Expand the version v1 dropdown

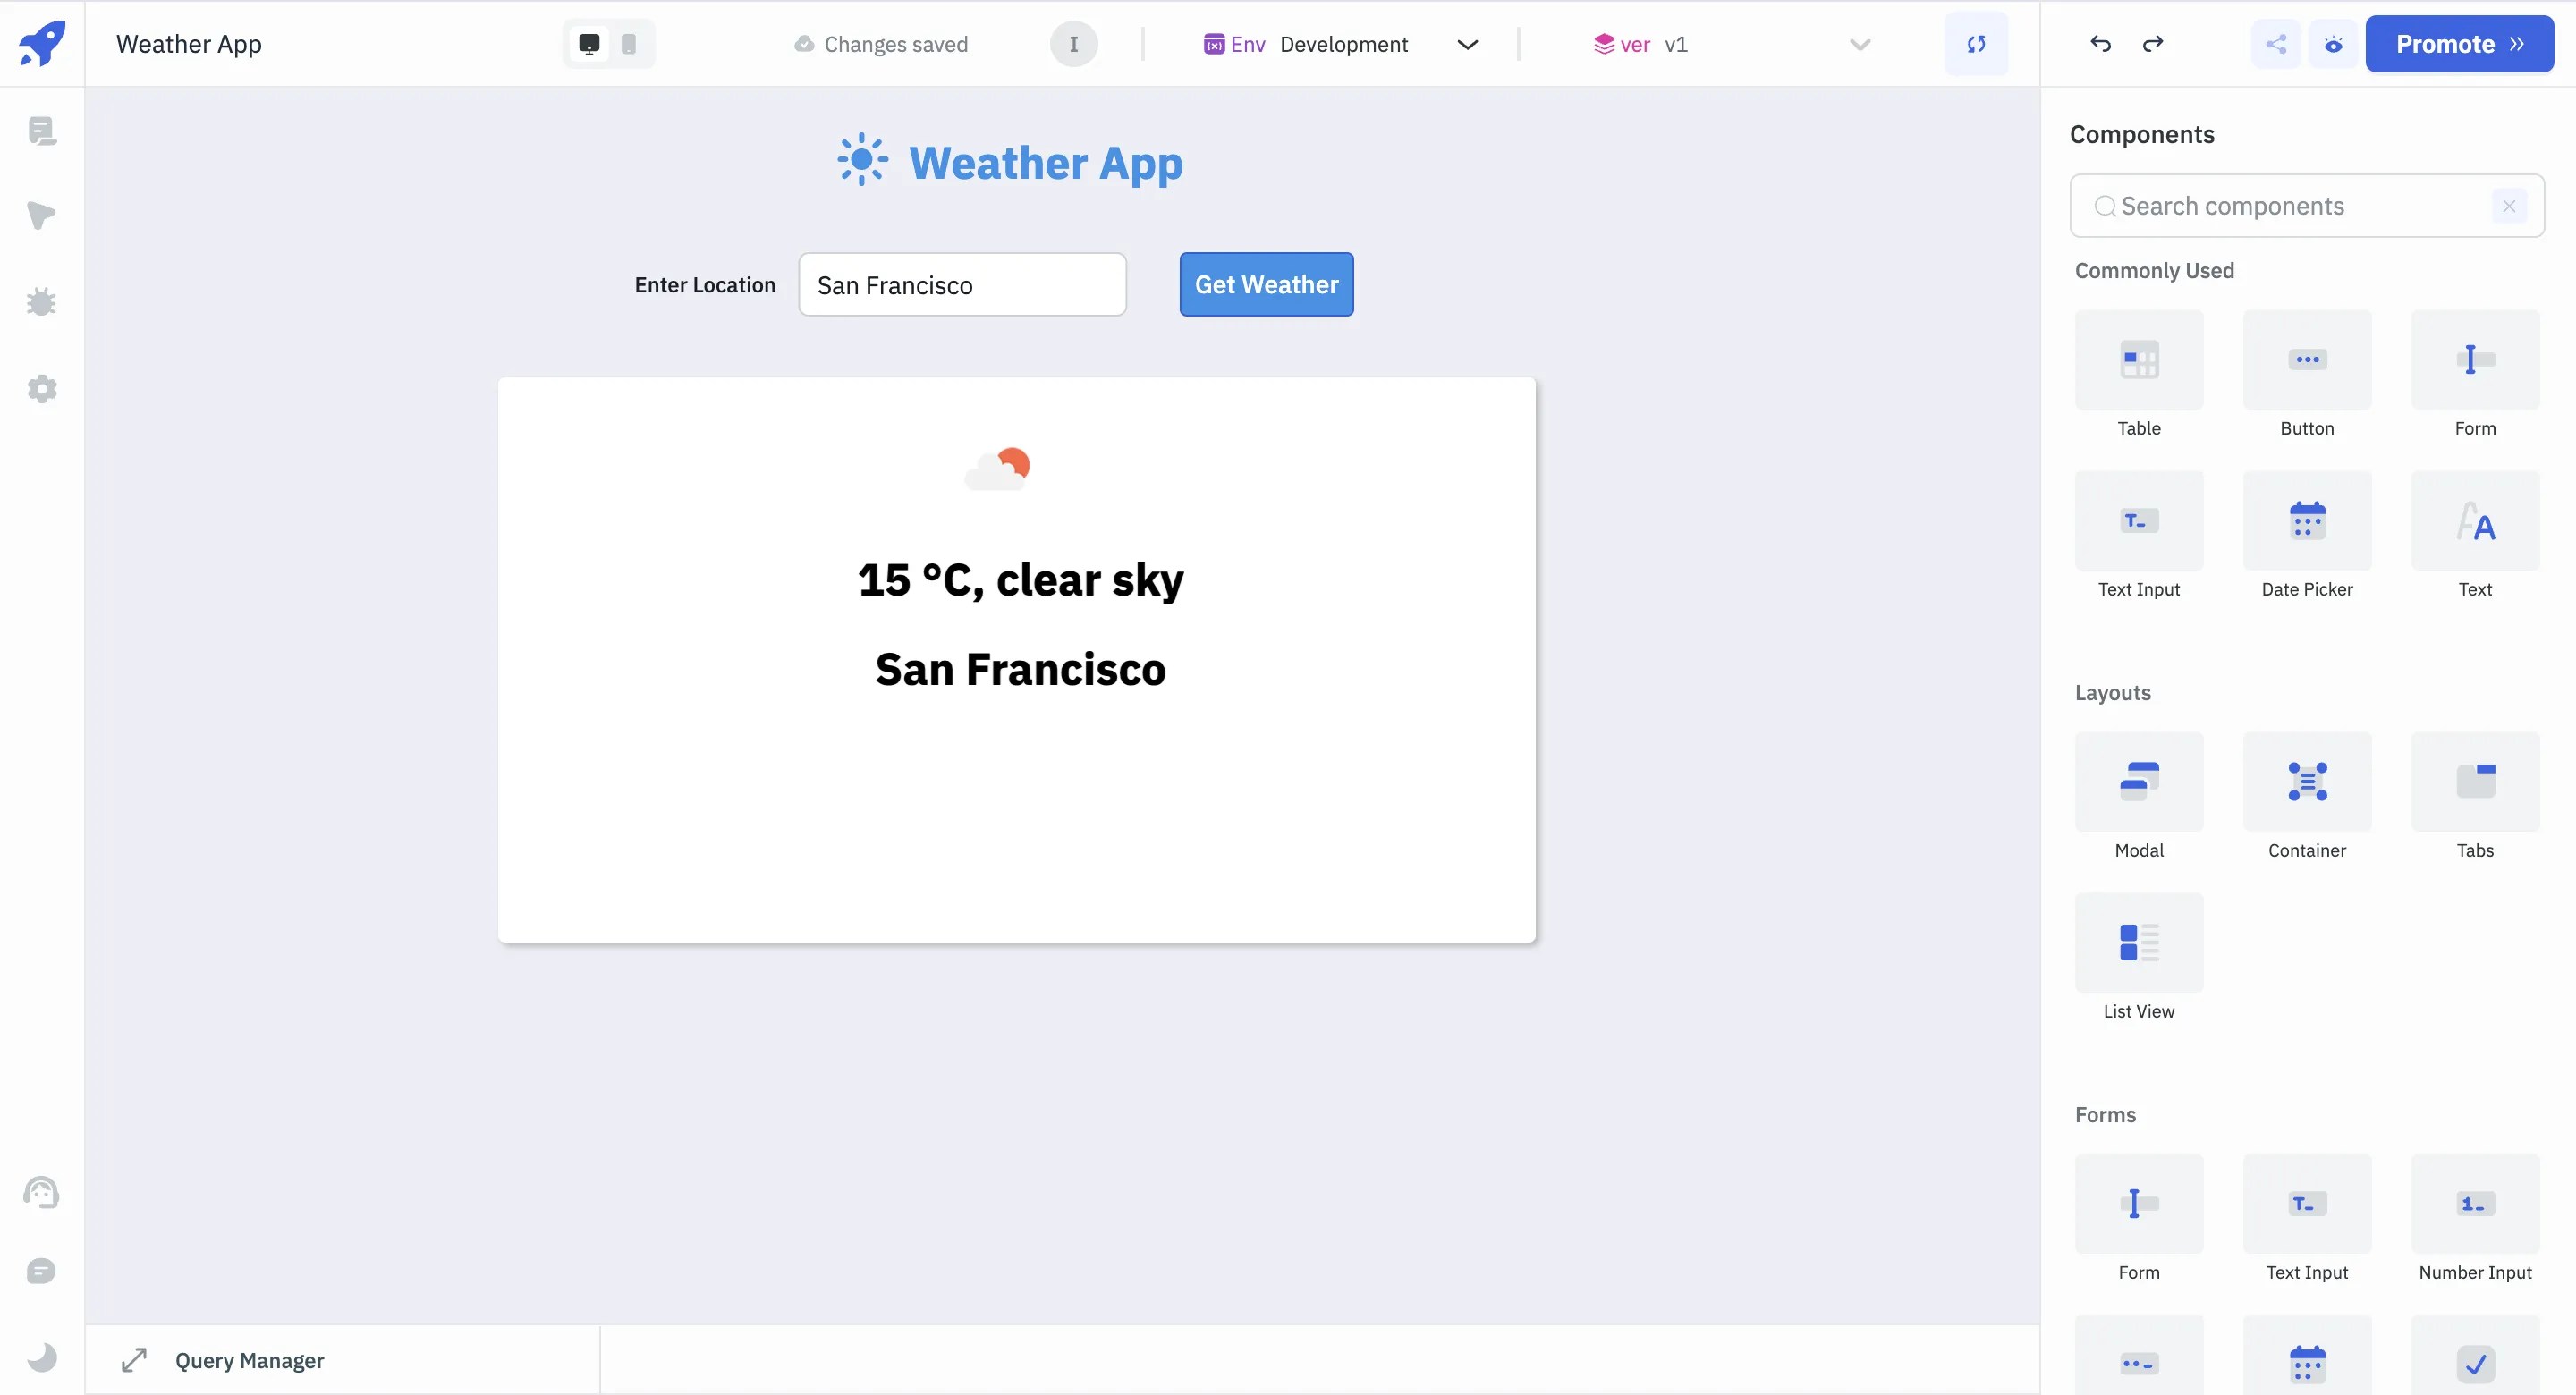coord(1858,44)
